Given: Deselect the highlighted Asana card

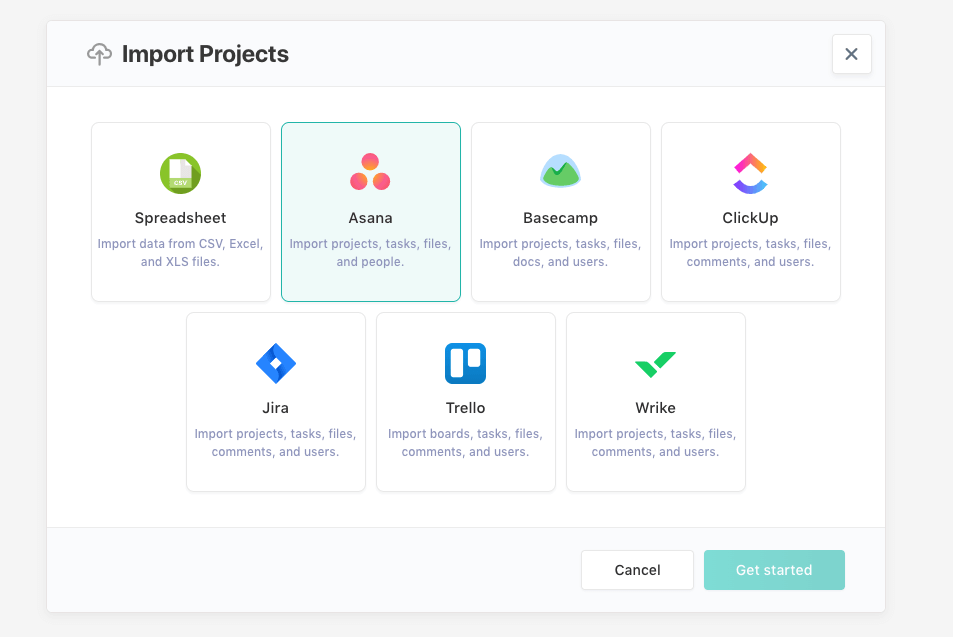Looking at the screenshot, I should coord(370,211).
